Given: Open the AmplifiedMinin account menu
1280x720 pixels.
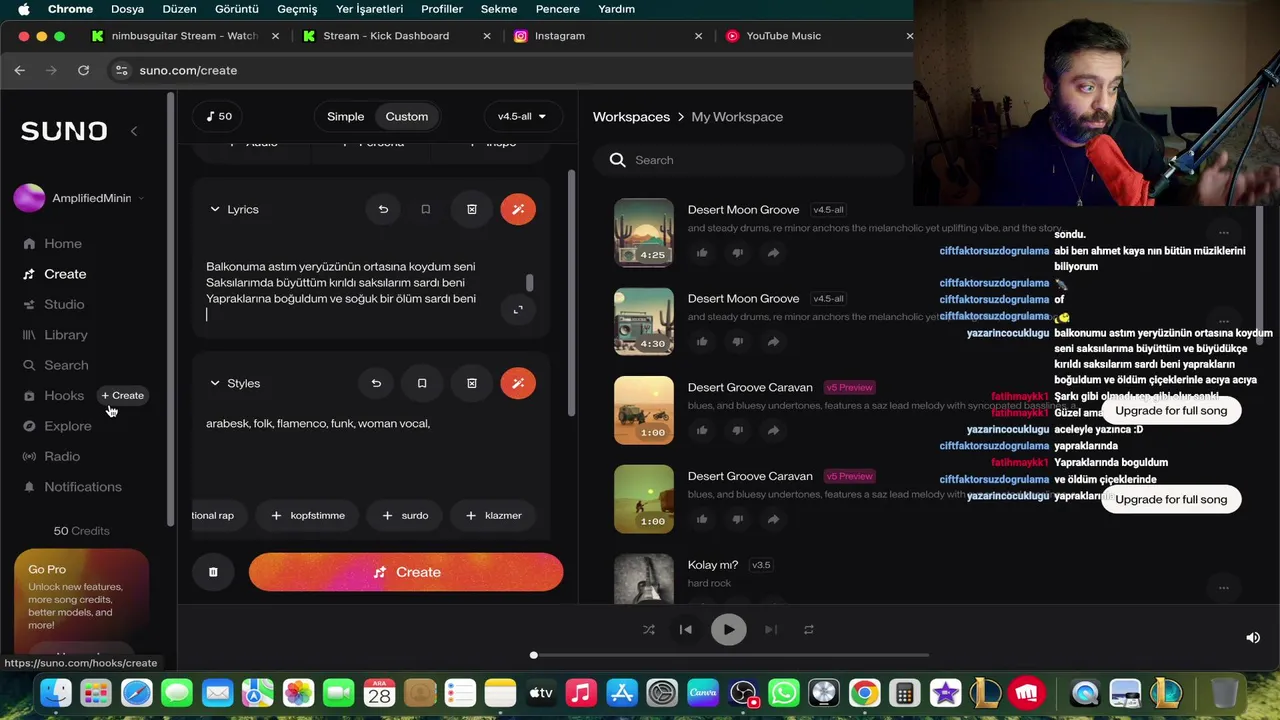Looking at the screenshot, I should point(80,198).
